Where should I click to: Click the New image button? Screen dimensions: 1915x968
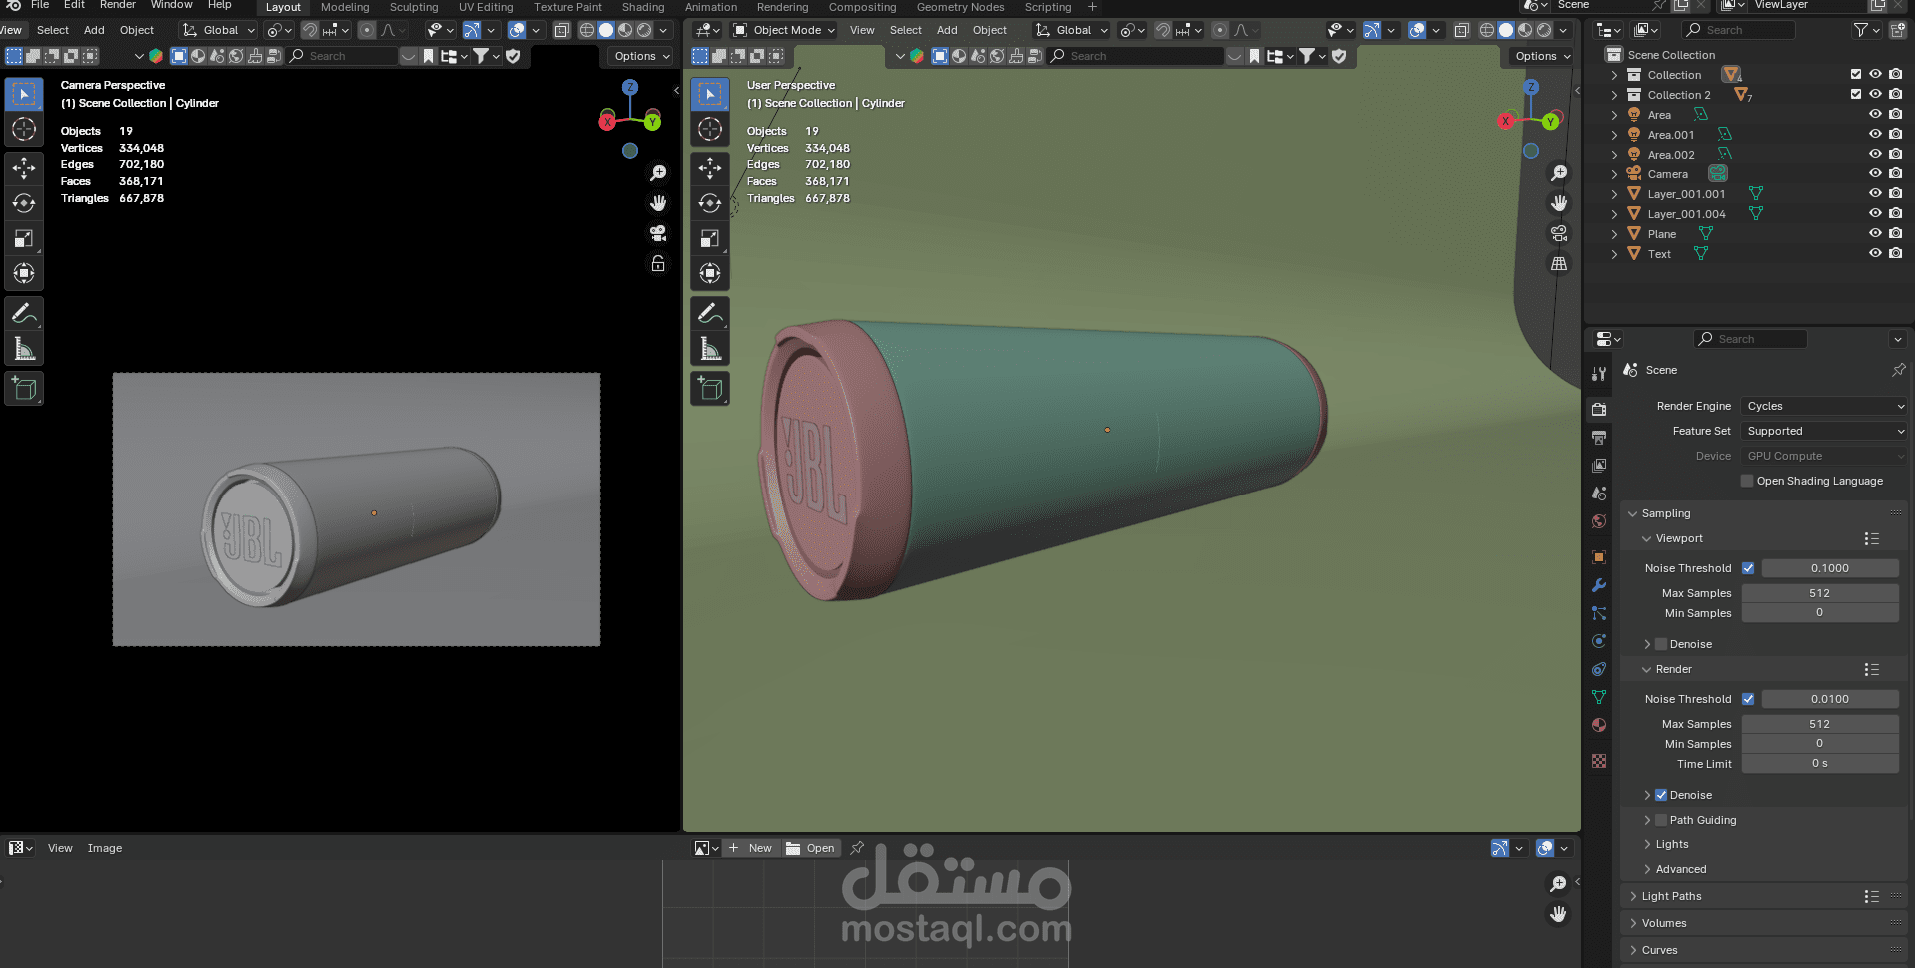(x=750, y=848)
